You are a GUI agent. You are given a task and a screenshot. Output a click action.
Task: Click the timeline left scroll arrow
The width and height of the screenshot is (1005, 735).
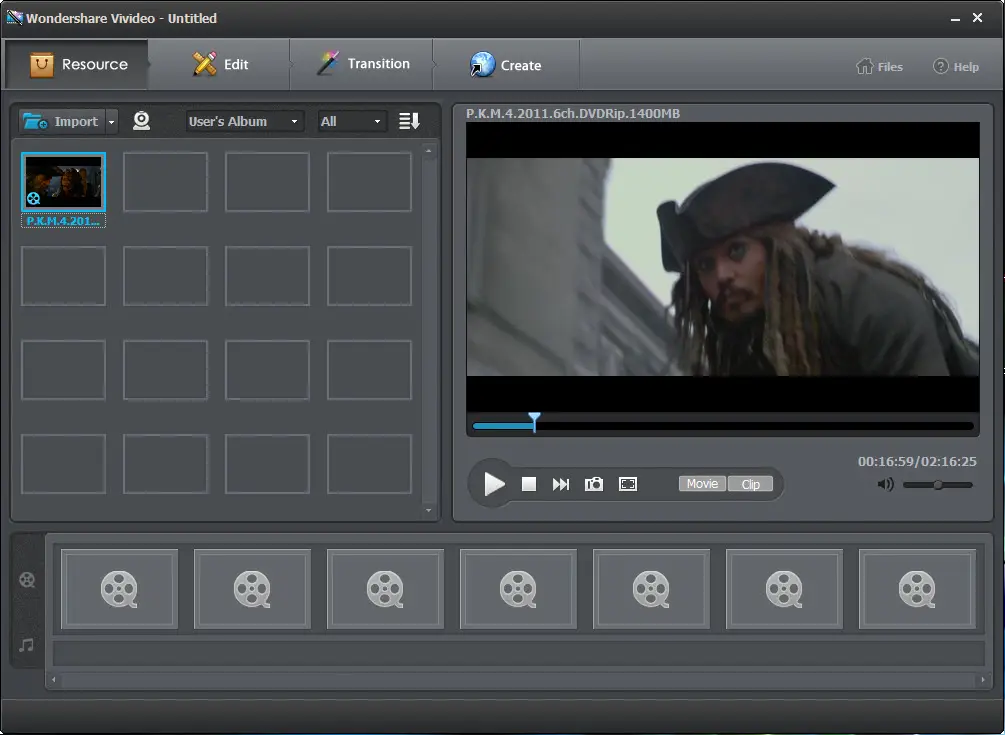[x=54, y=680]
